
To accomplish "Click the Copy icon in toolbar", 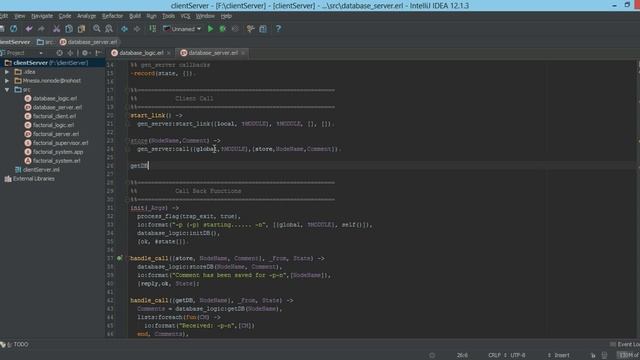I will pos(69,29).
